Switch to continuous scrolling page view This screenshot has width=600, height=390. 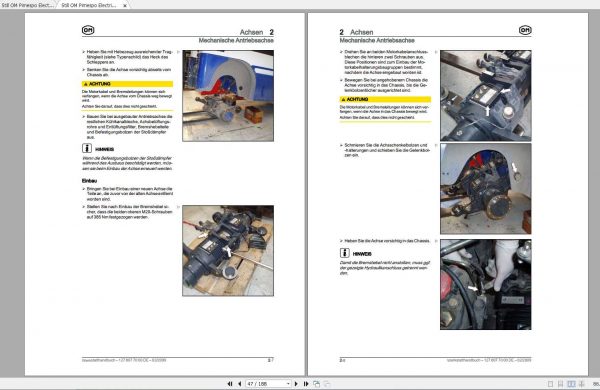tap(560, 383)
